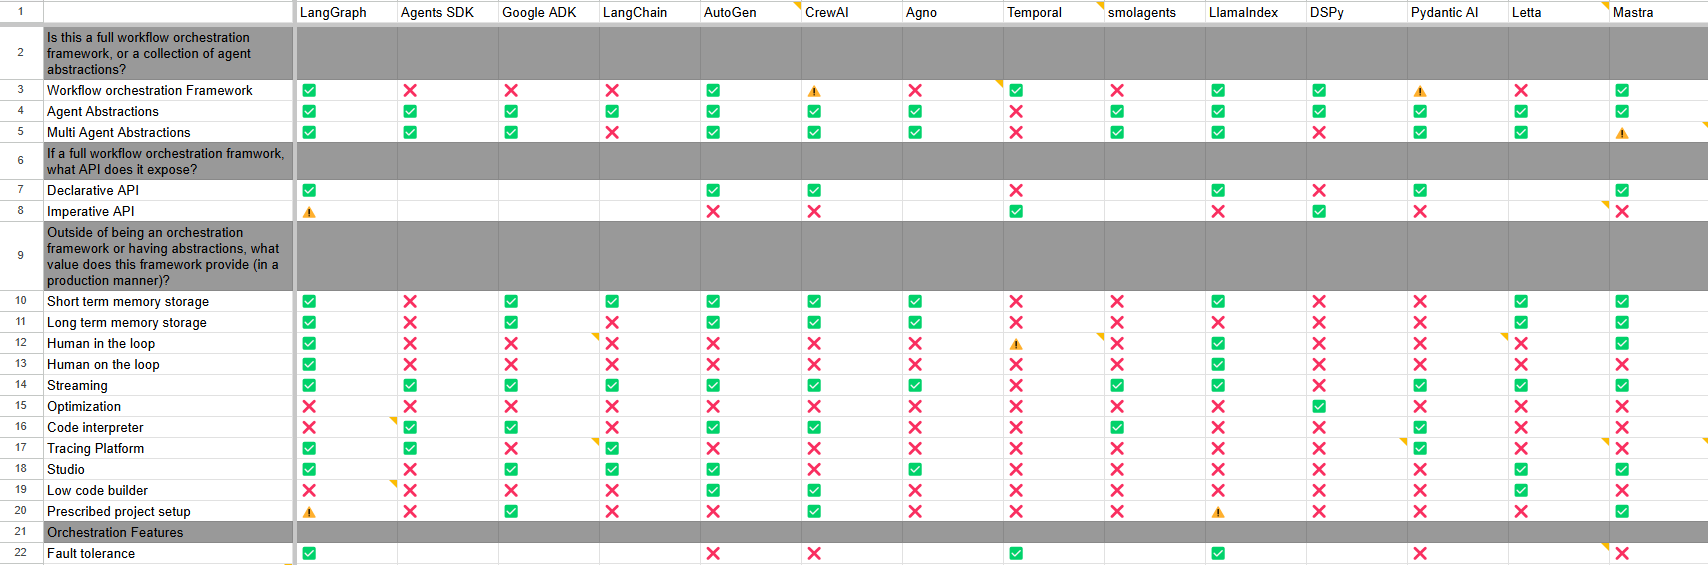Click LlamaIndex's green check in Human on the loop row
1708x565 pixels.
tap(1218, 364)
